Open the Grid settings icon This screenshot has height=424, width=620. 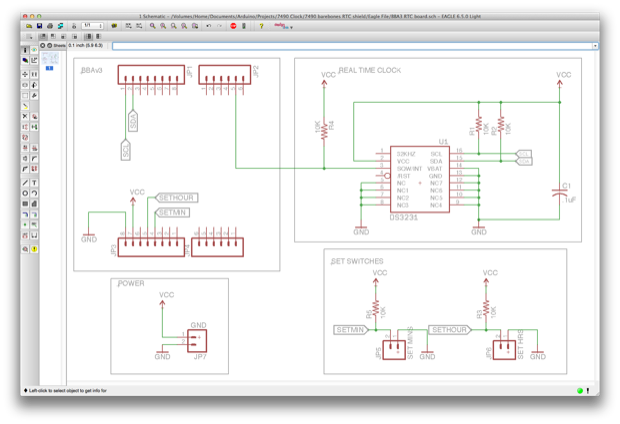[29, 36]
